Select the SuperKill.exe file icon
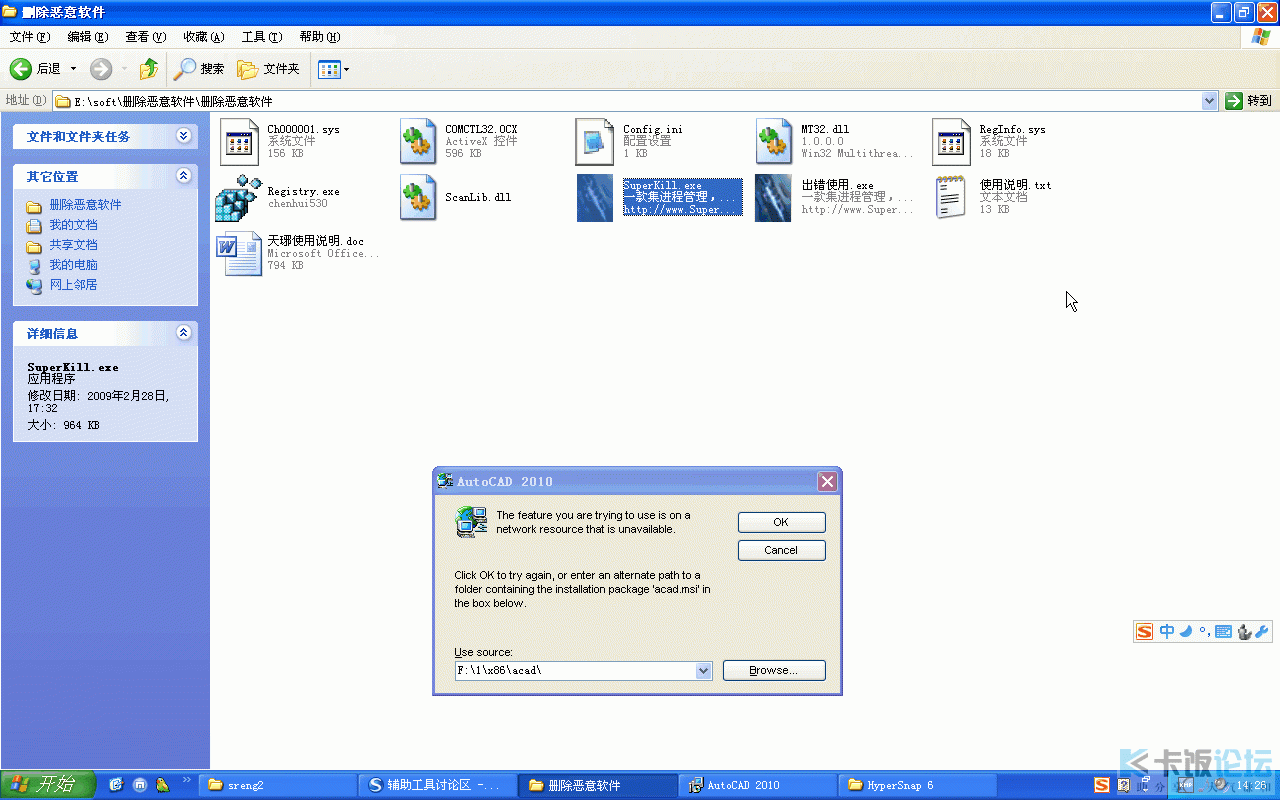The image size is (1280, 800). 595,198
